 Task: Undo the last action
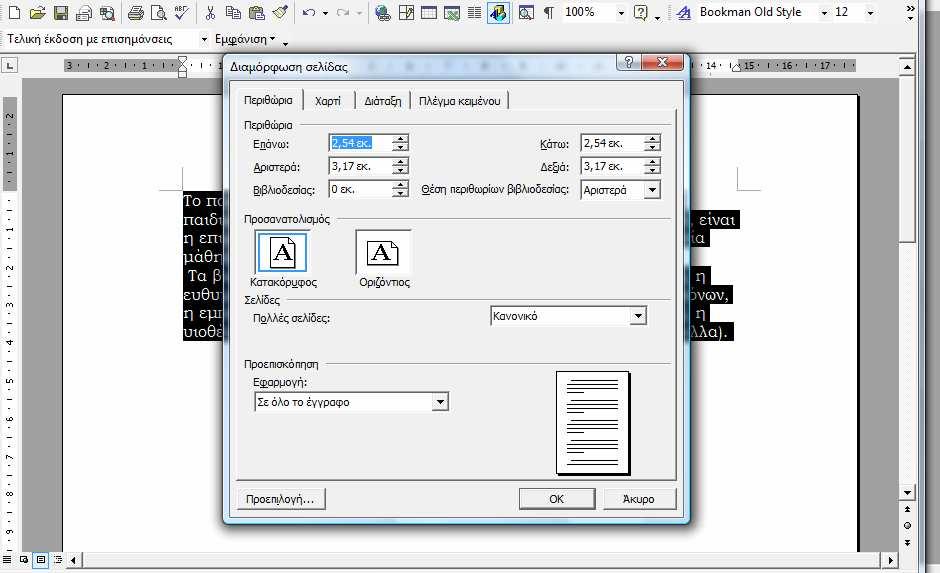(309, 13)
